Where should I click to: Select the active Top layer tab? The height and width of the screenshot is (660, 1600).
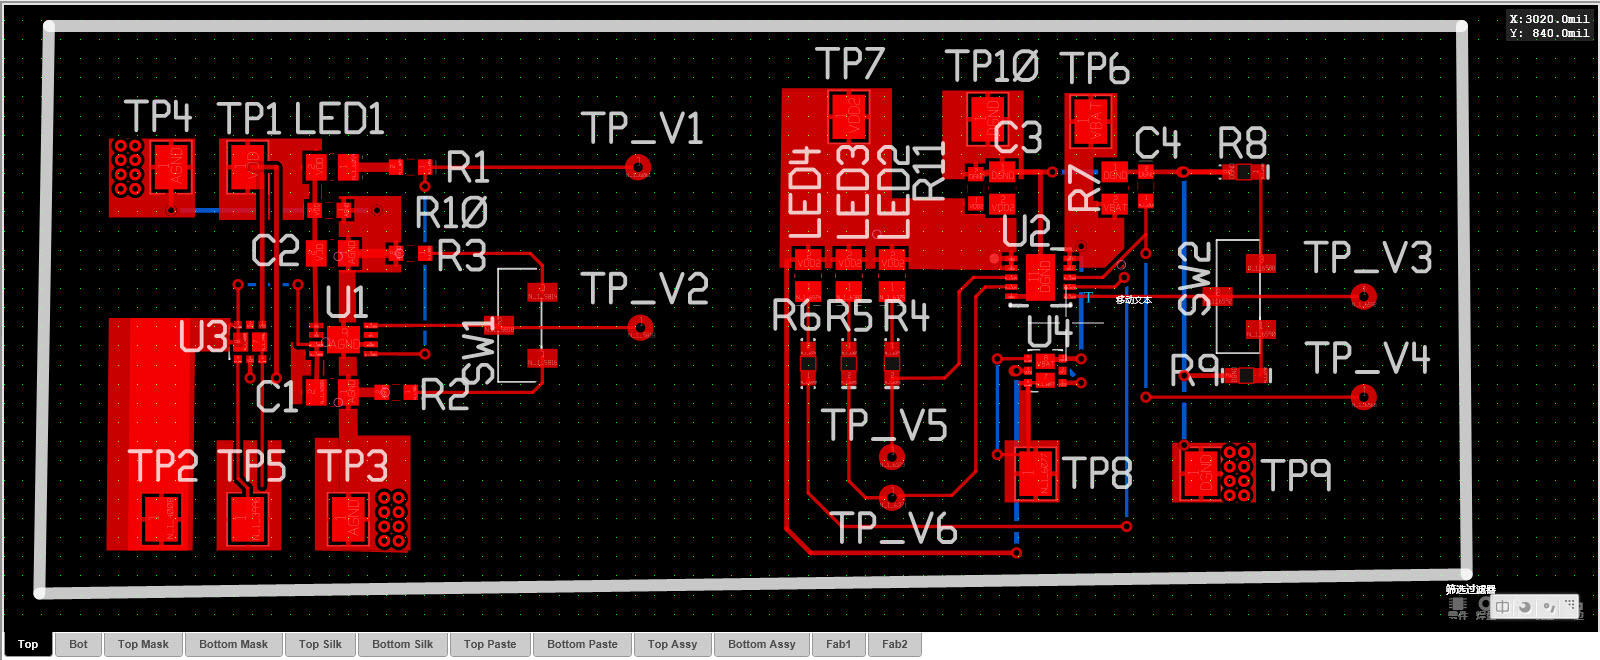coord(28,644)
